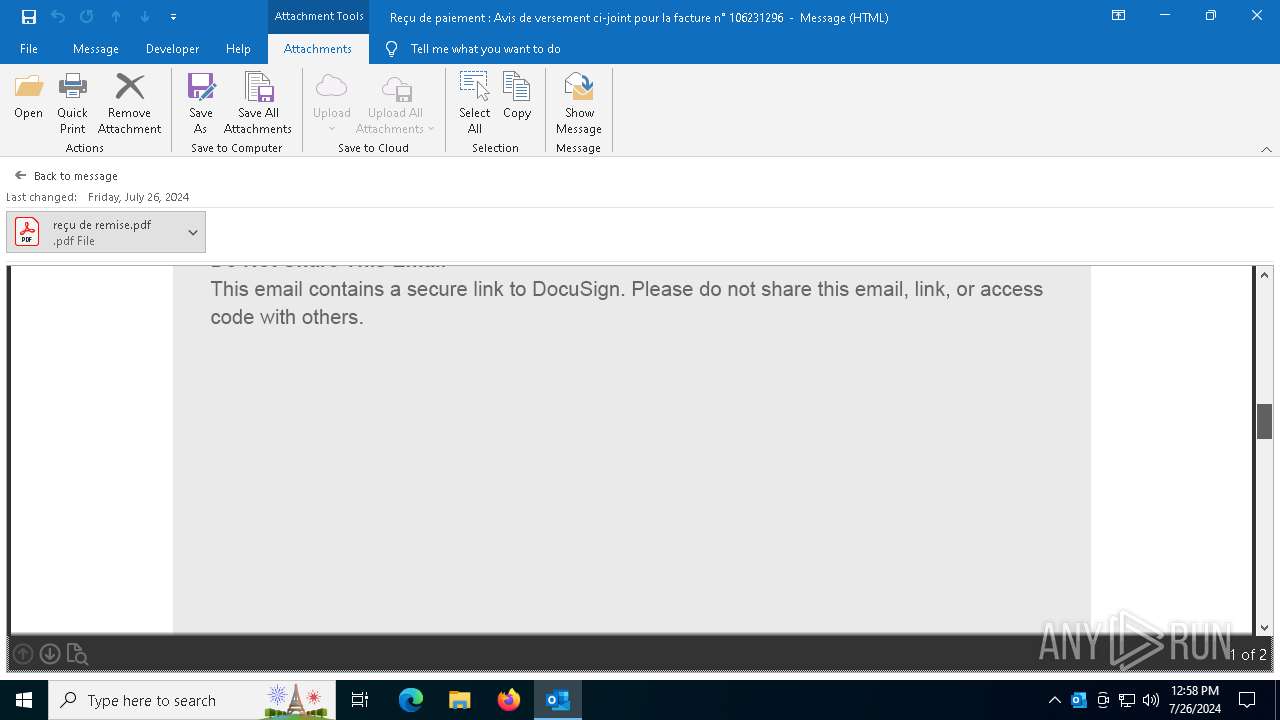Open the notification center icon
This screenshot has width=1280, height=720.
coord(1247,700)
